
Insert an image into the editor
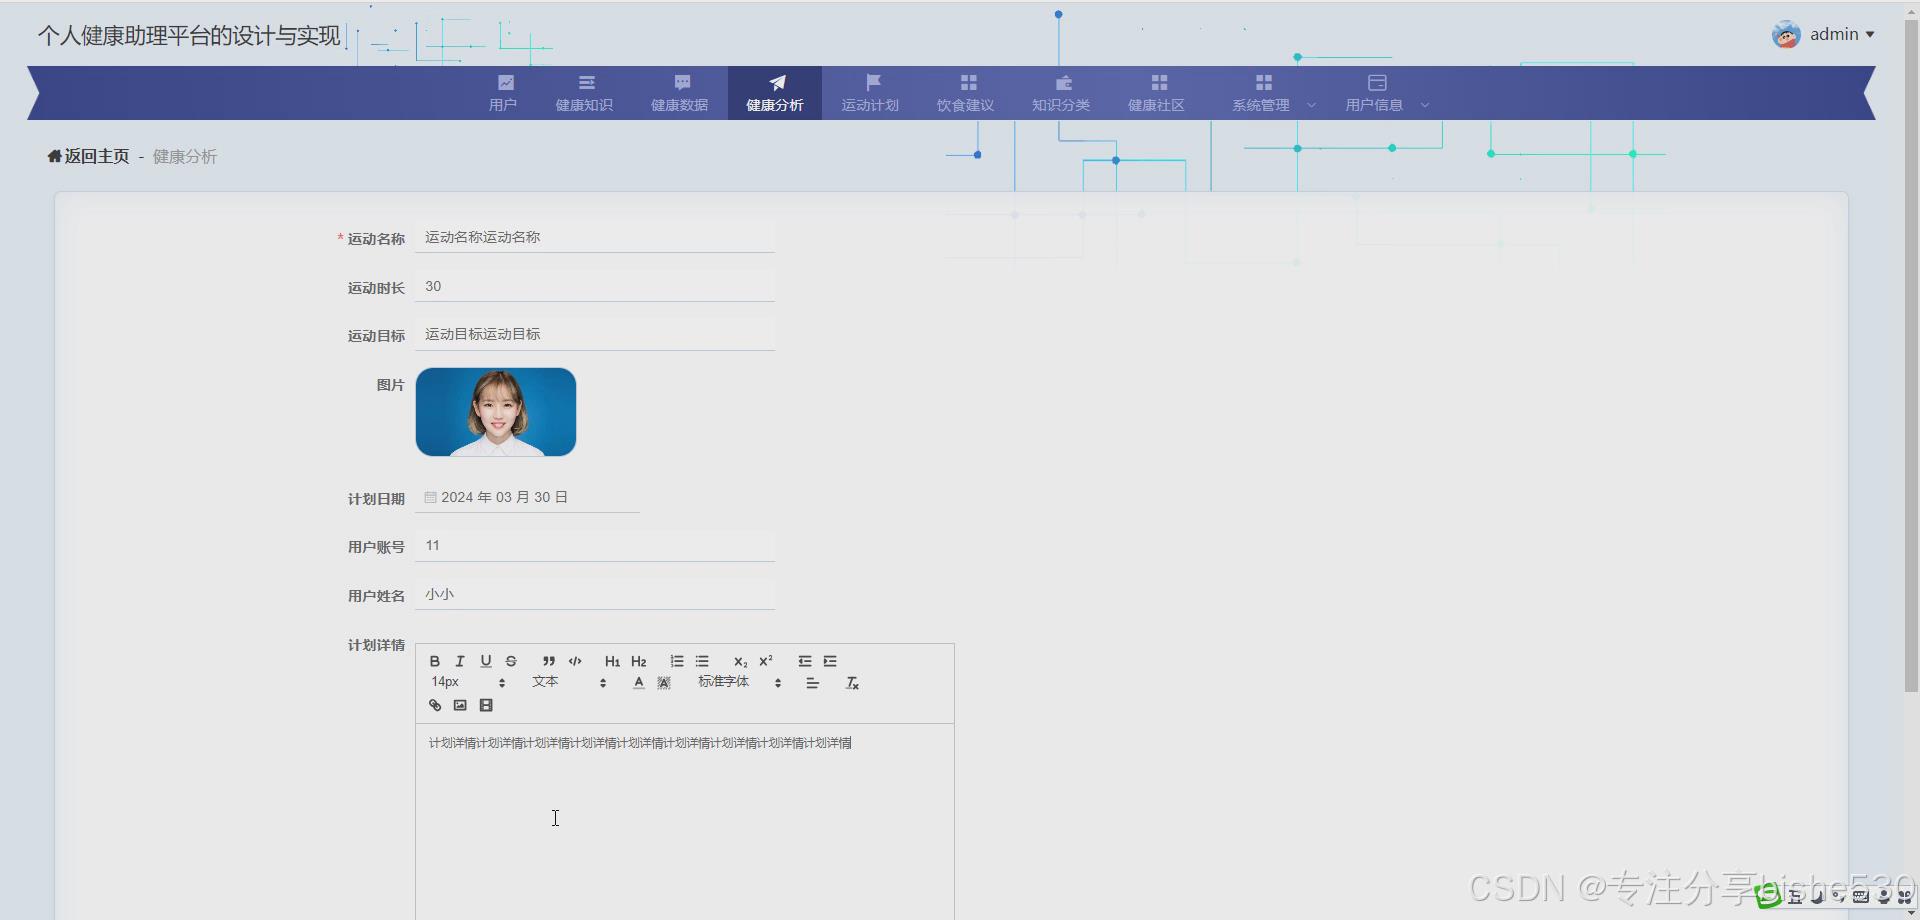[x=460, y=705]
